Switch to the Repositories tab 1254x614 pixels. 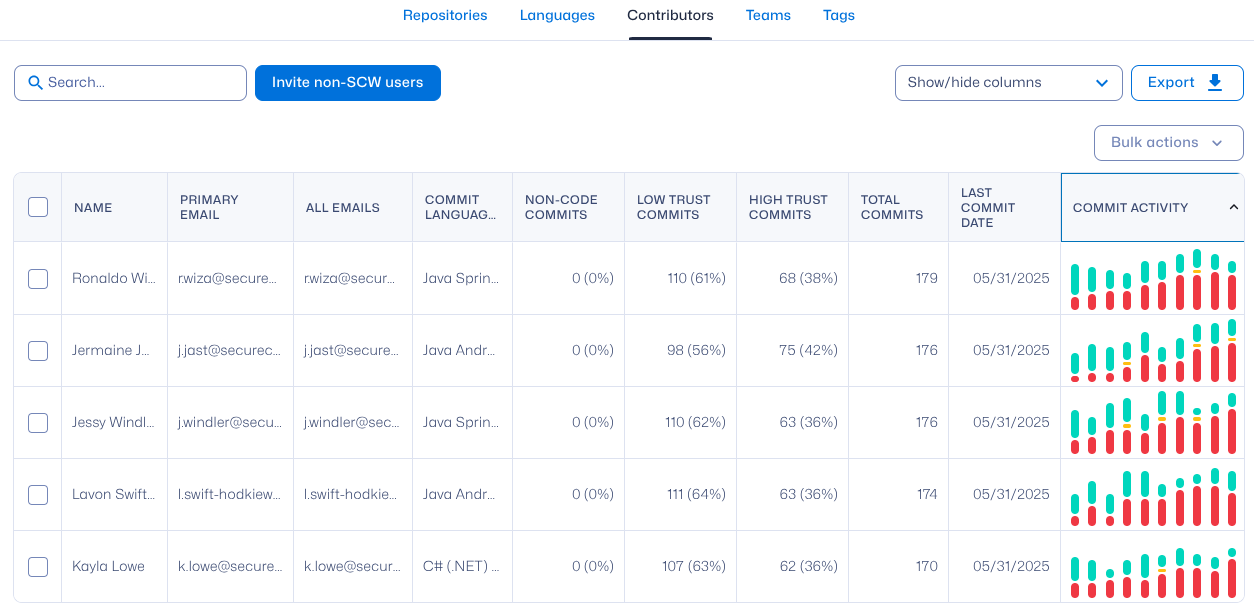coord(445,16)
